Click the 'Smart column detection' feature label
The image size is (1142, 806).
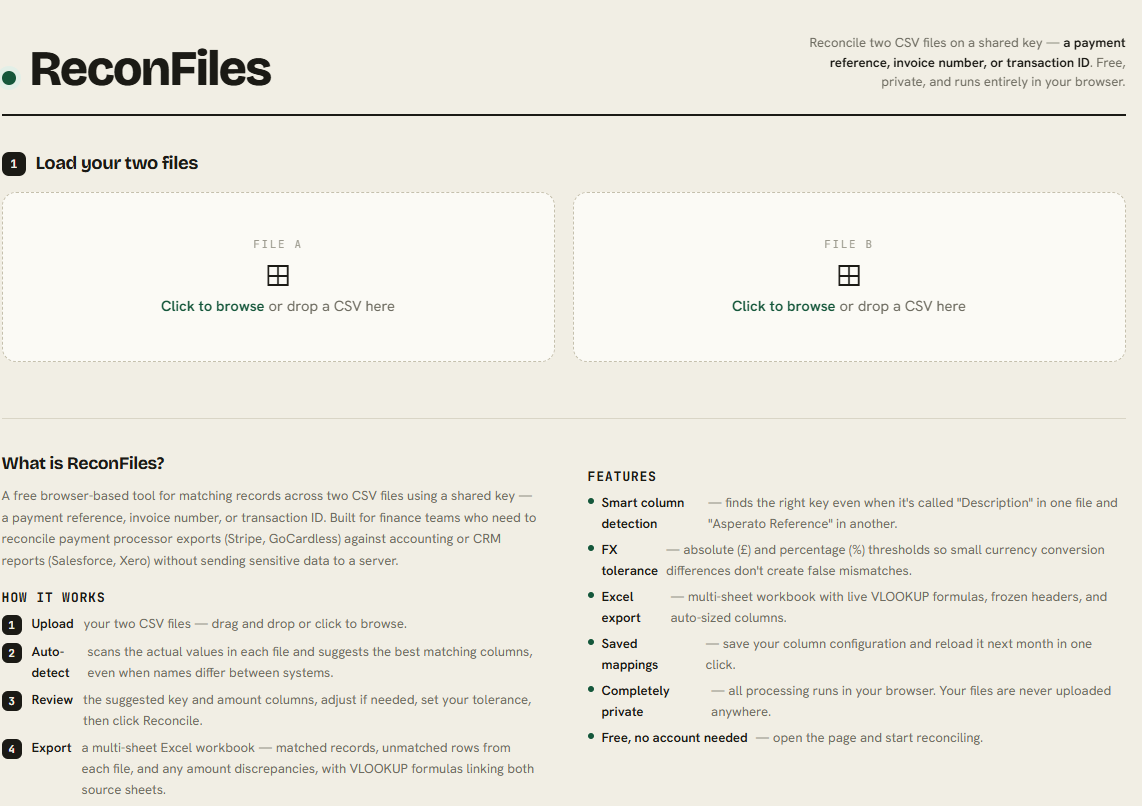pyautogui.click(x=642, y=513)
